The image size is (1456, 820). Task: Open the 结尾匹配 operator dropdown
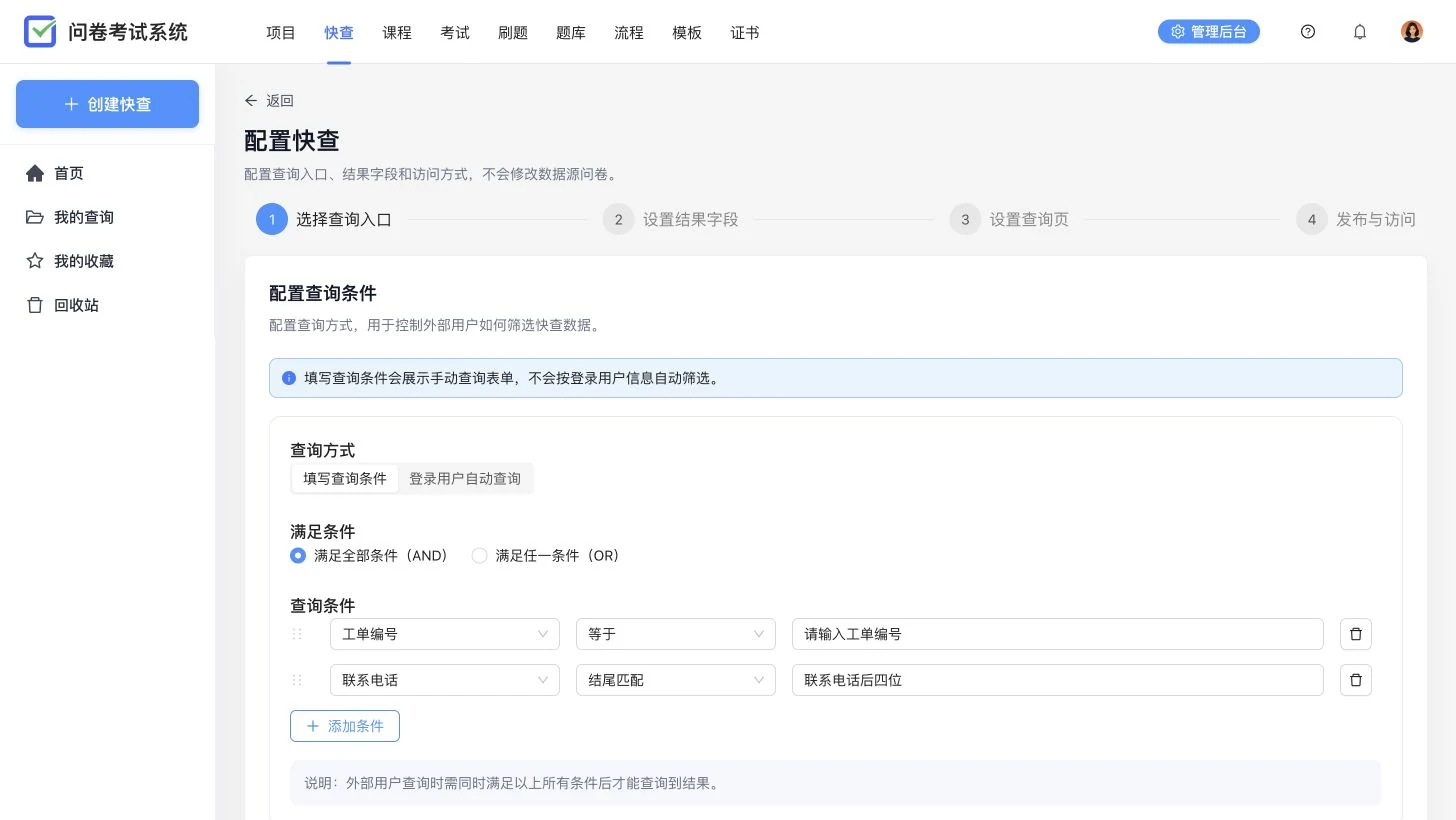[x=676, y=680]
